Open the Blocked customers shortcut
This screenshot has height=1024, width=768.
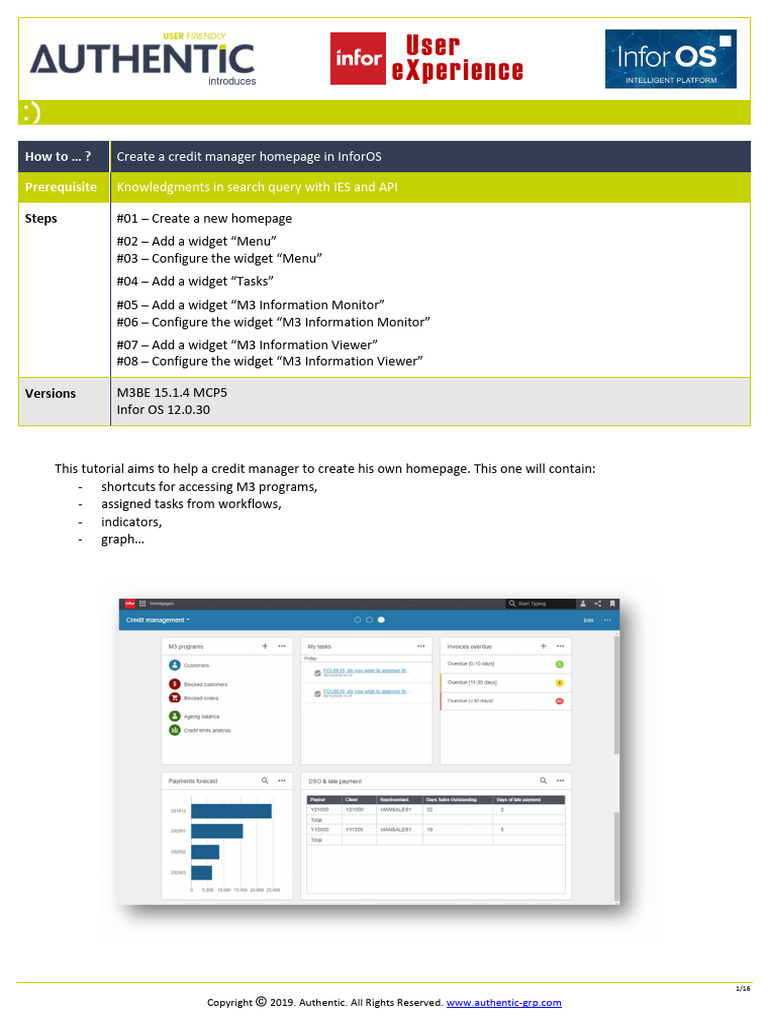tap(199, 684)
